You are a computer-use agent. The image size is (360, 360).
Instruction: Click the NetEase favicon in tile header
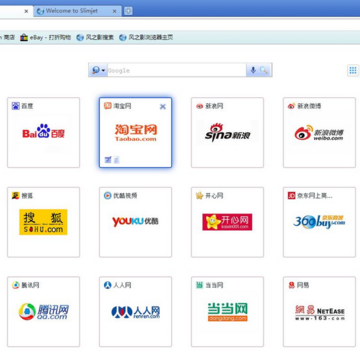click(292, 285)
